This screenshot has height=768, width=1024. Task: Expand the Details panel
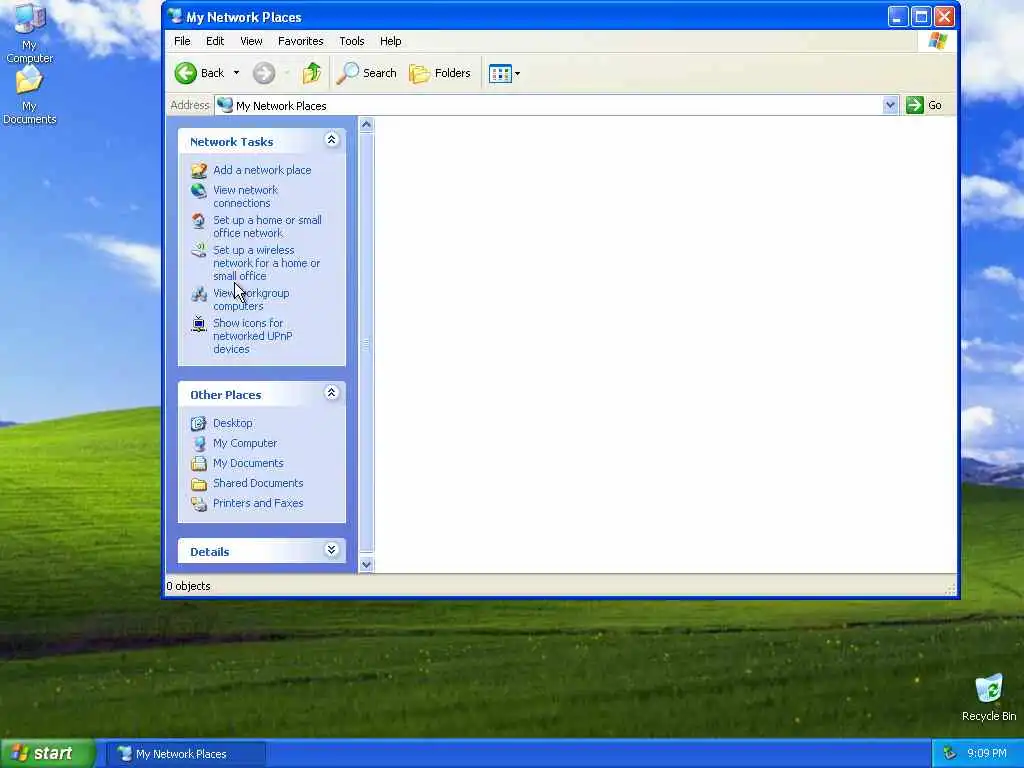(x=331, y=550)
